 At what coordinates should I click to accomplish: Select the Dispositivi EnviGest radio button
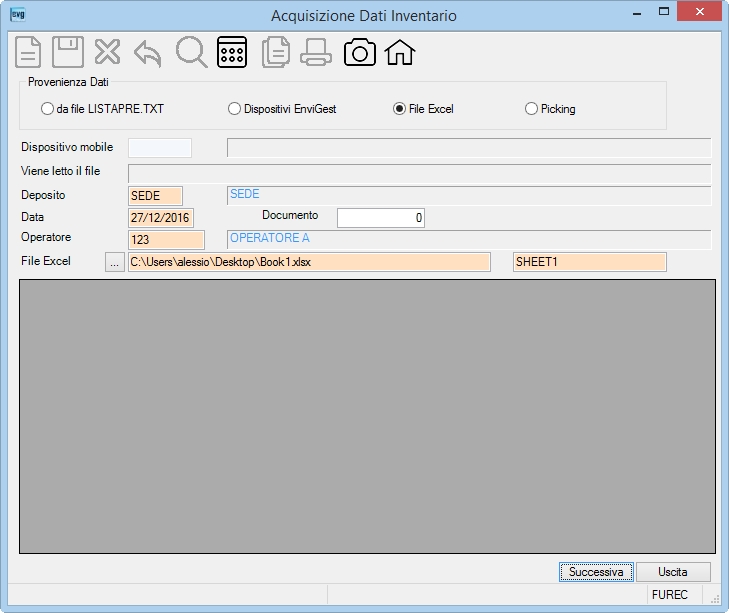[282, 109]
